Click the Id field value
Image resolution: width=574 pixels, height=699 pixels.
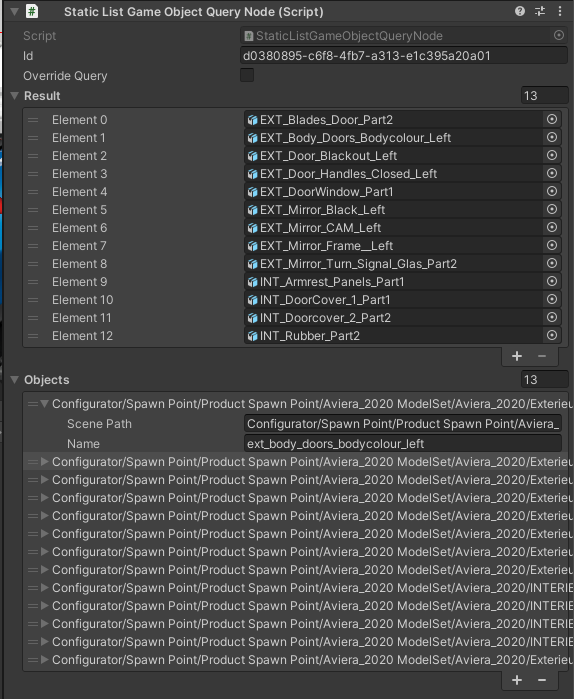click(x=404, y=55)
